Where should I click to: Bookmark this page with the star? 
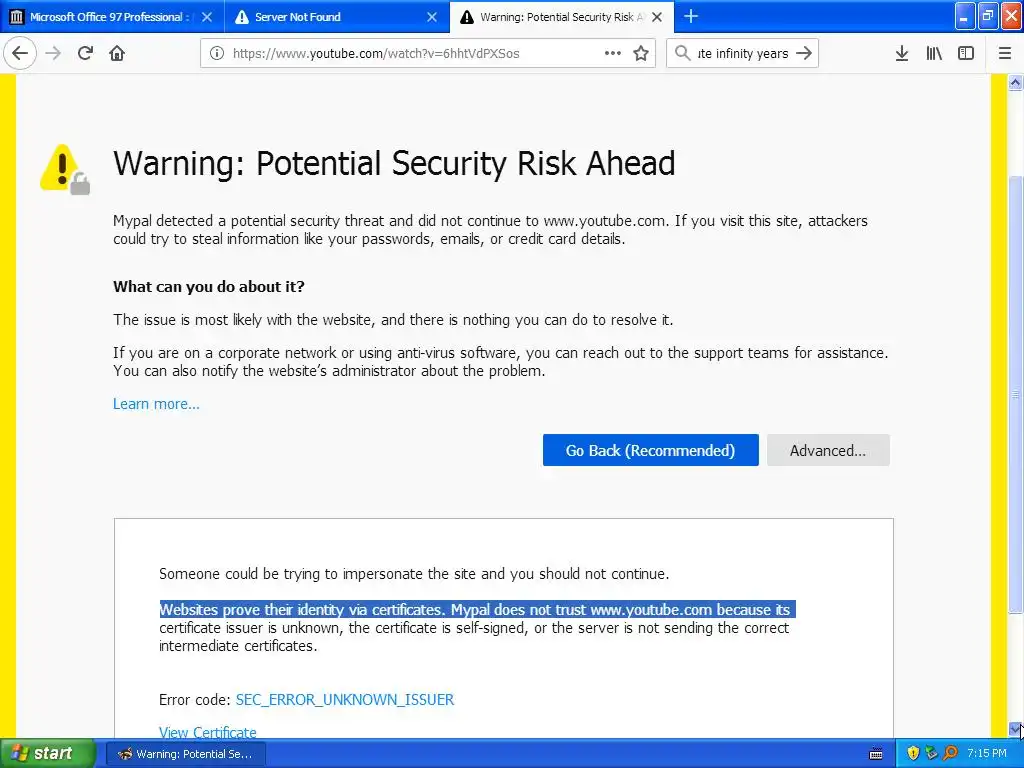641,53
